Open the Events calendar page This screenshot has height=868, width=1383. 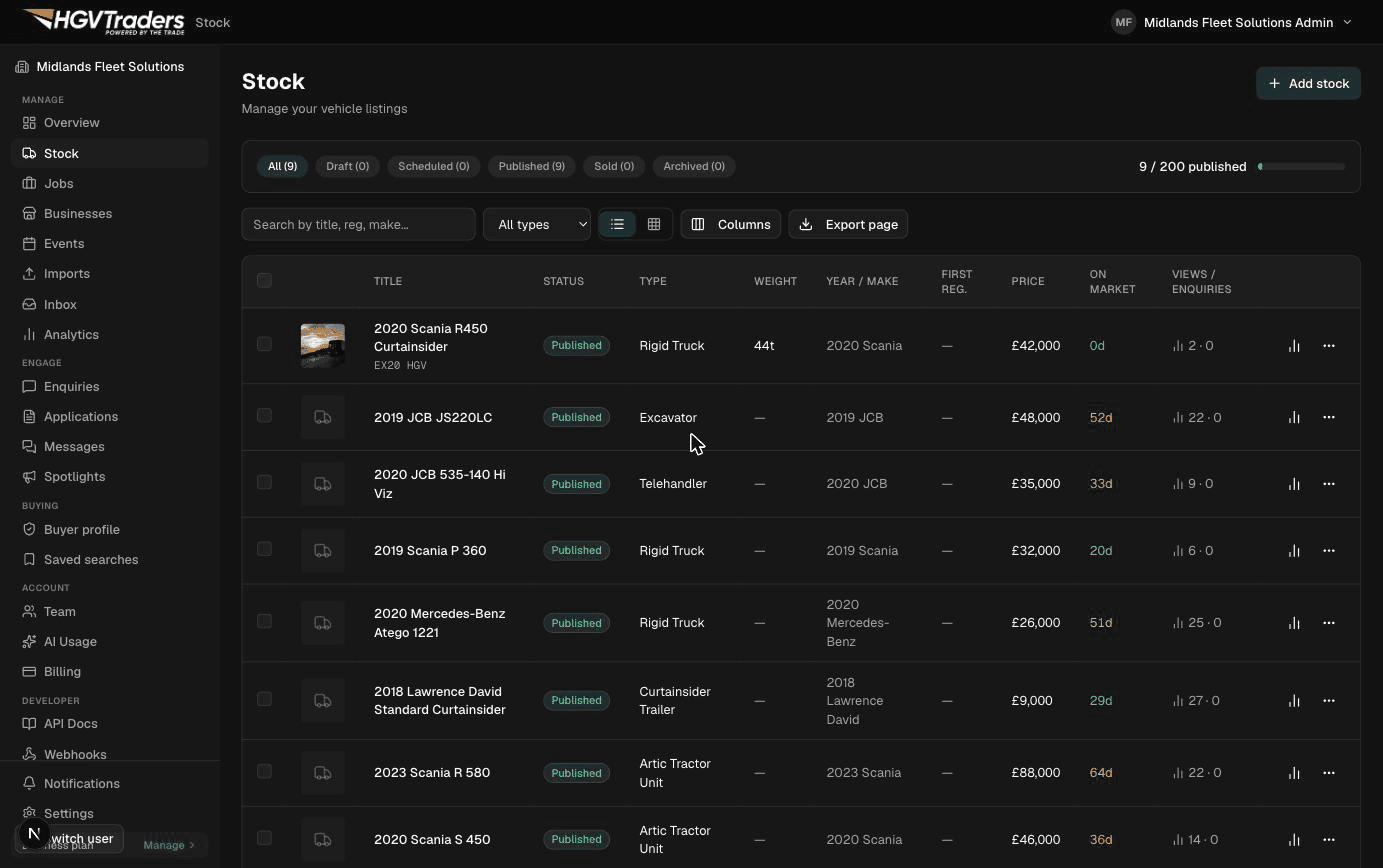point(110,243)
